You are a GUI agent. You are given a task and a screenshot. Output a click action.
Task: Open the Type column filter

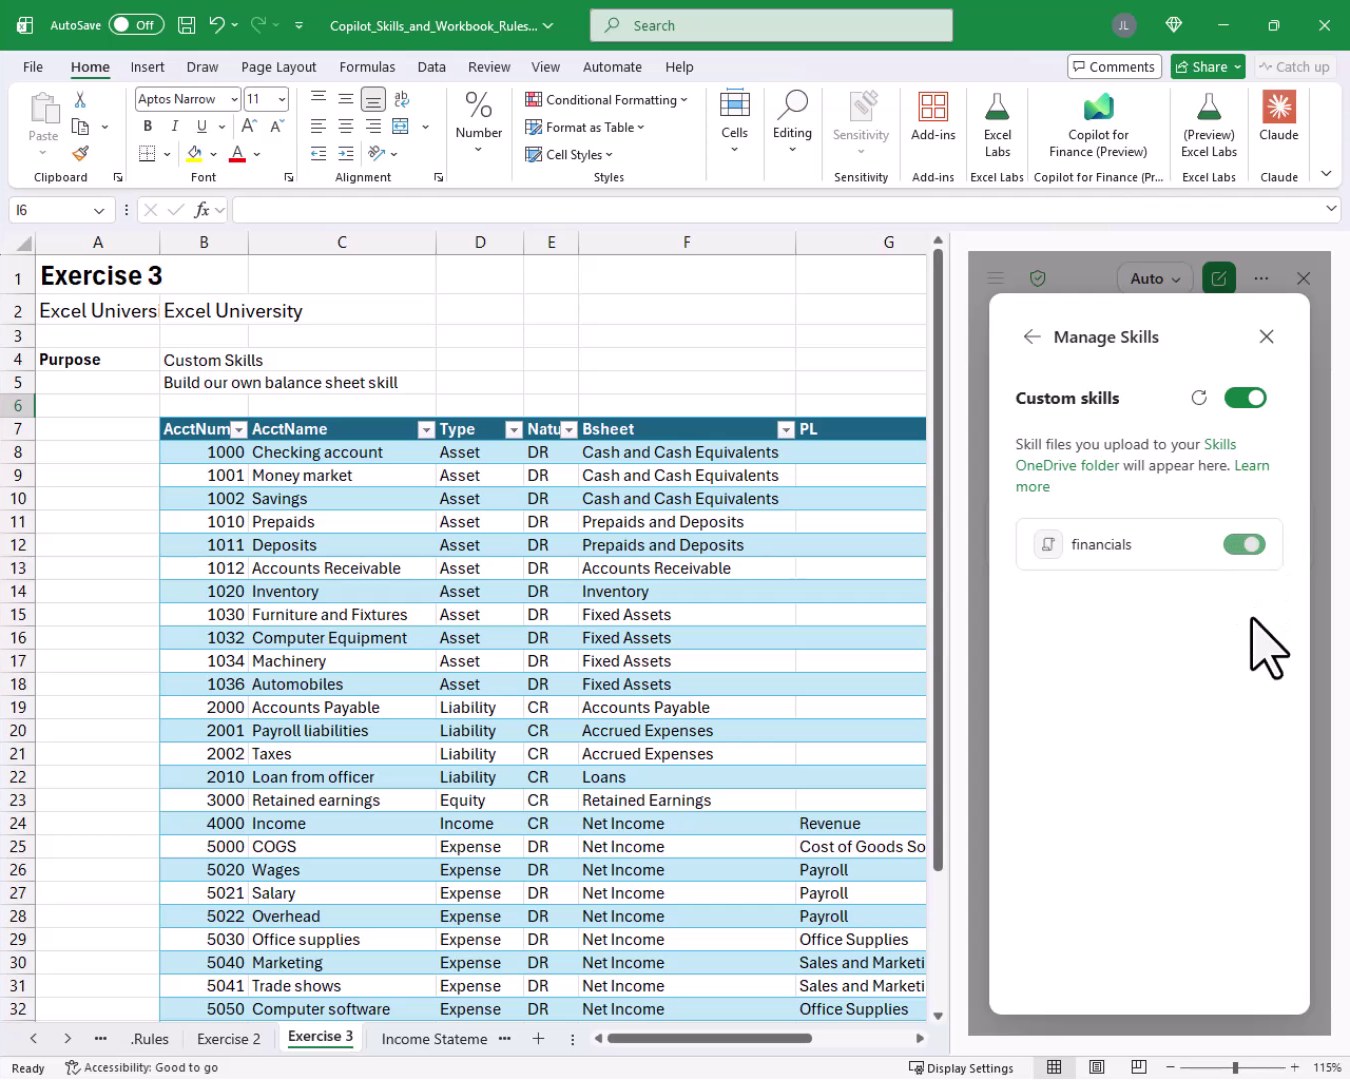pos(514,430)
